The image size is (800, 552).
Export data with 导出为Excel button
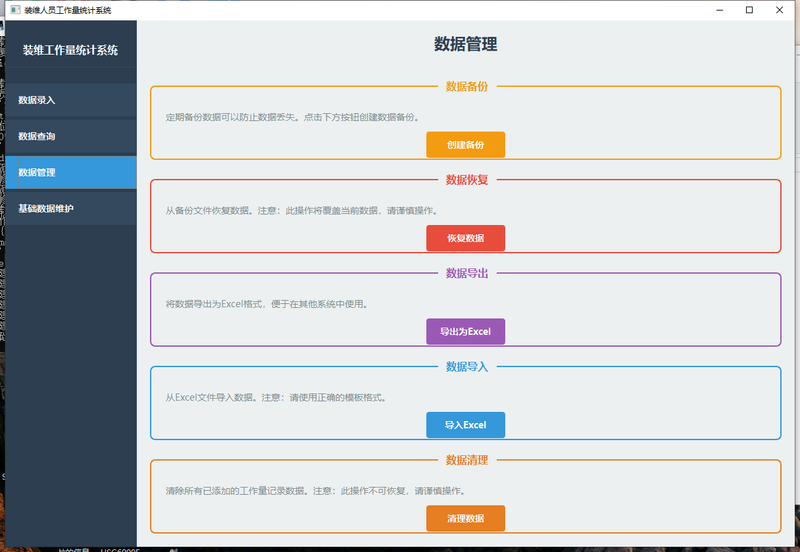tap(465, 331)
